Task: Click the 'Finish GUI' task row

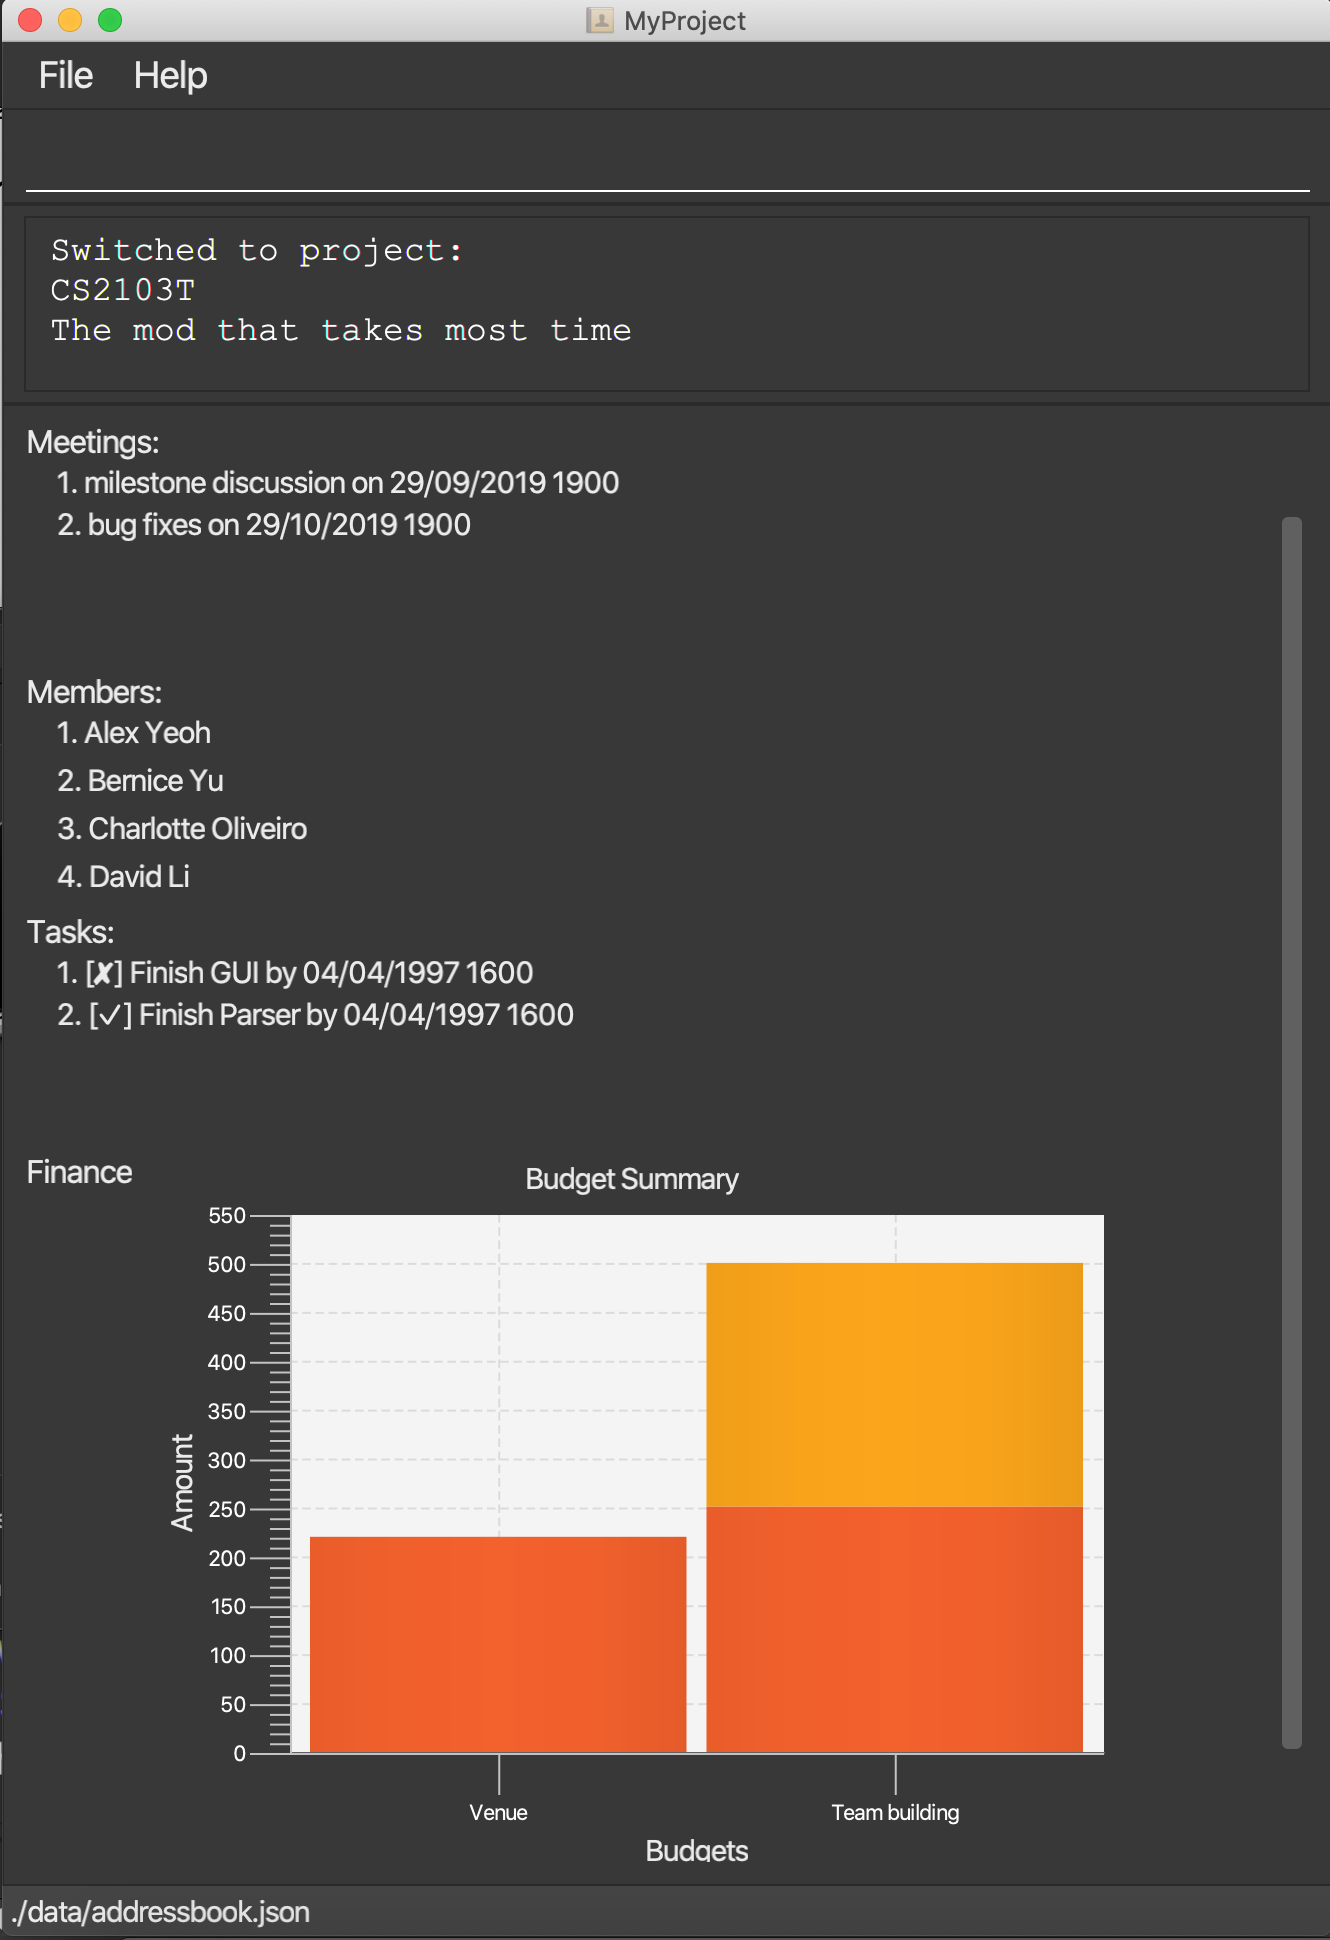Action: (x=294, y=973)
